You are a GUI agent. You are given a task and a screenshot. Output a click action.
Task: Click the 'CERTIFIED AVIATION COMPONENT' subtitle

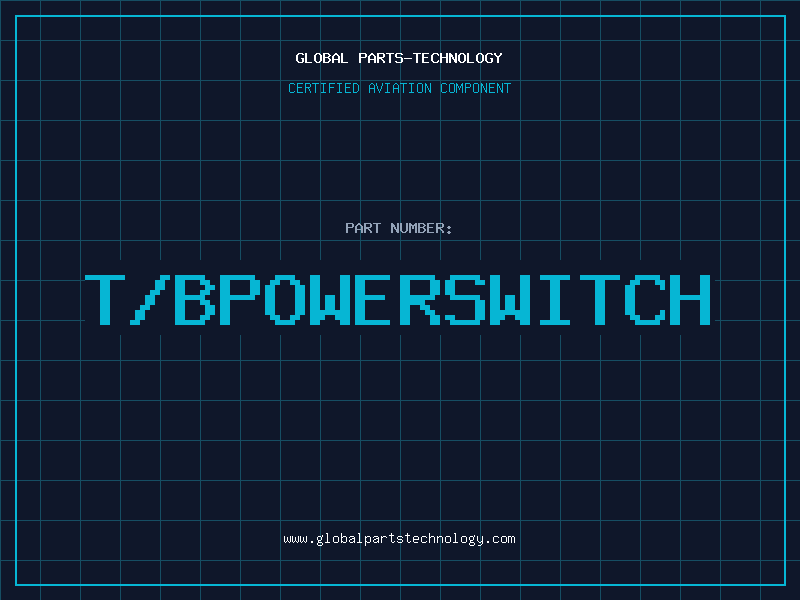coord(399,88)
